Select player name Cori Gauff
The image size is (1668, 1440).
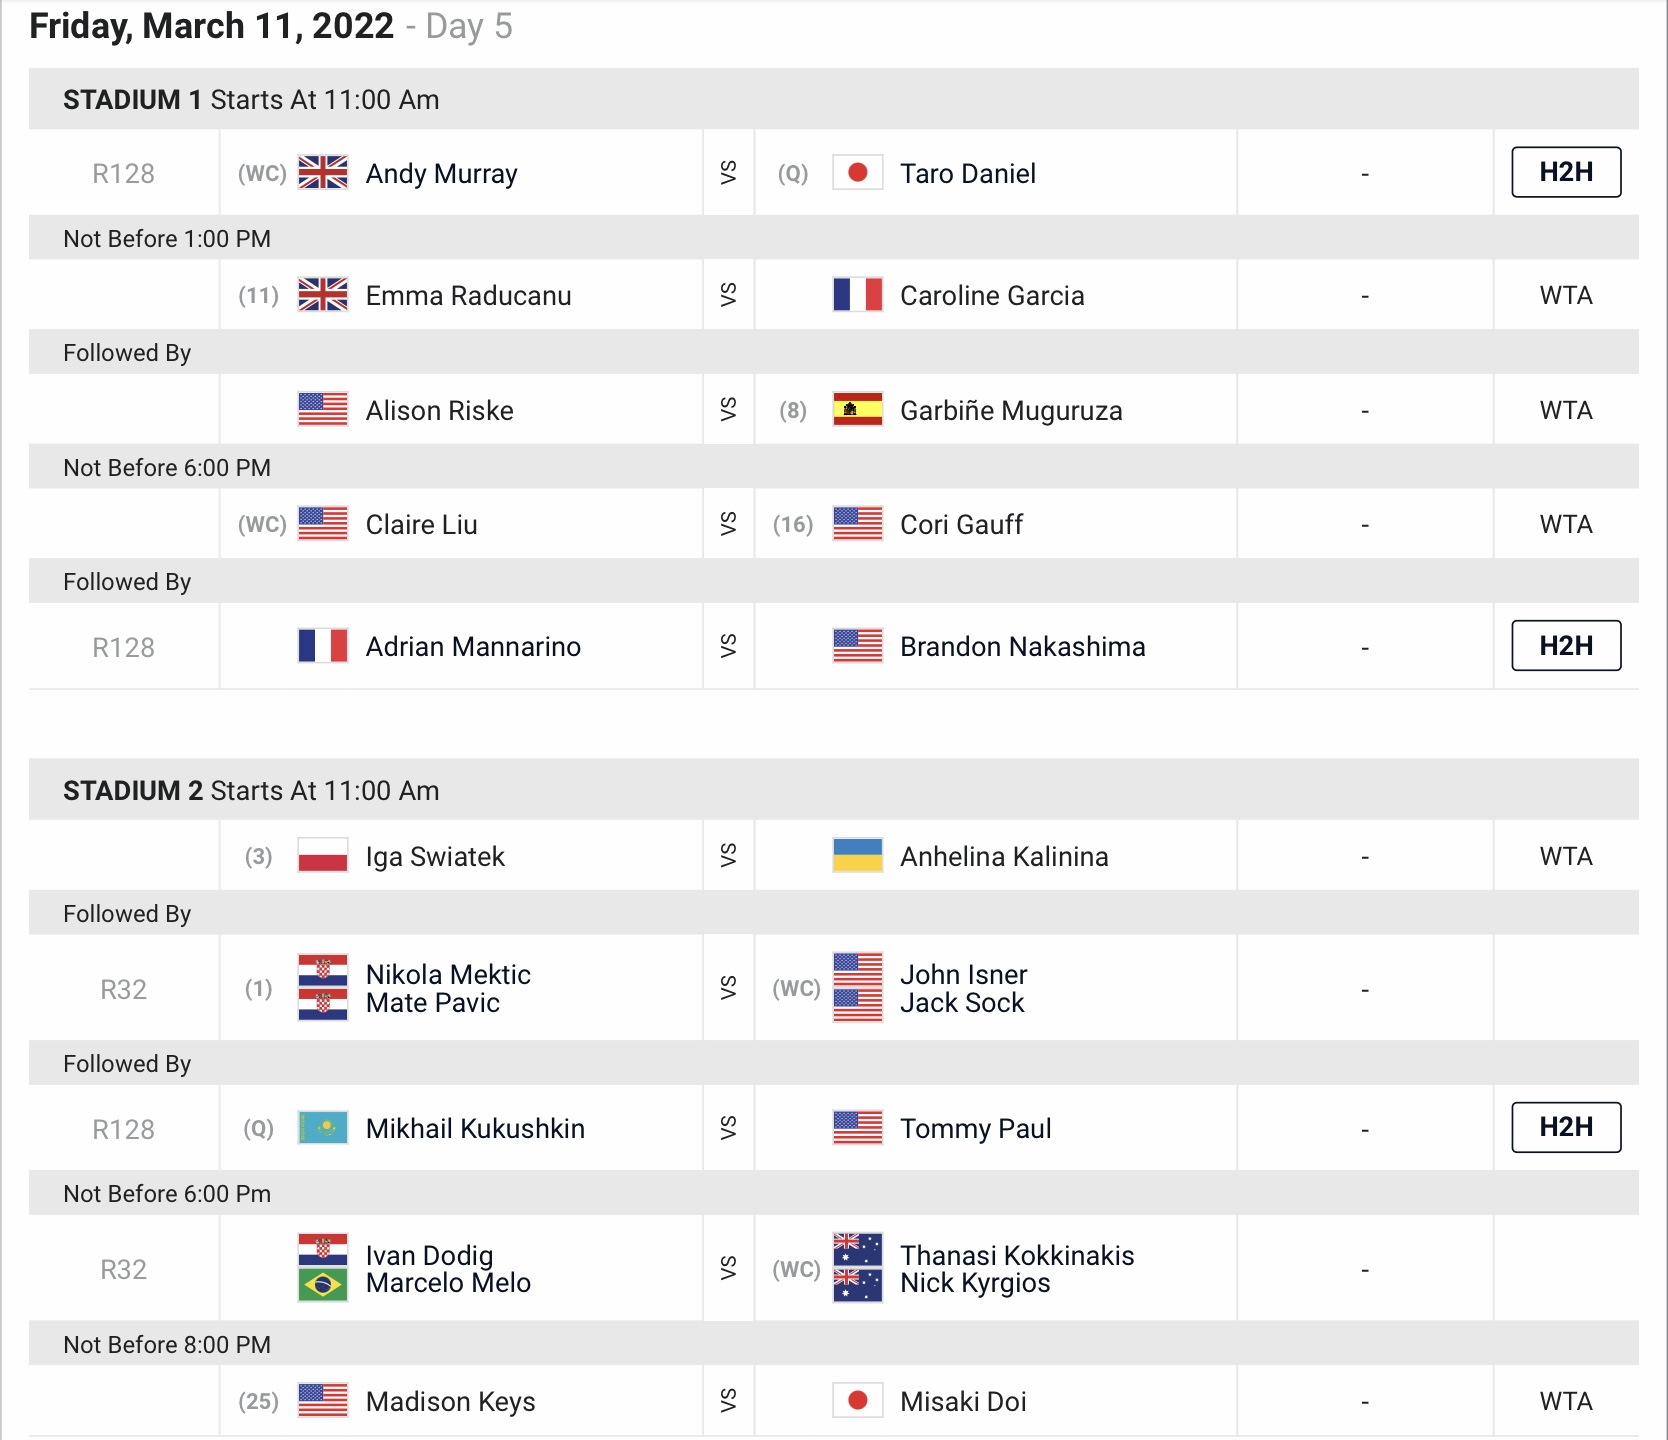(961, 525)
